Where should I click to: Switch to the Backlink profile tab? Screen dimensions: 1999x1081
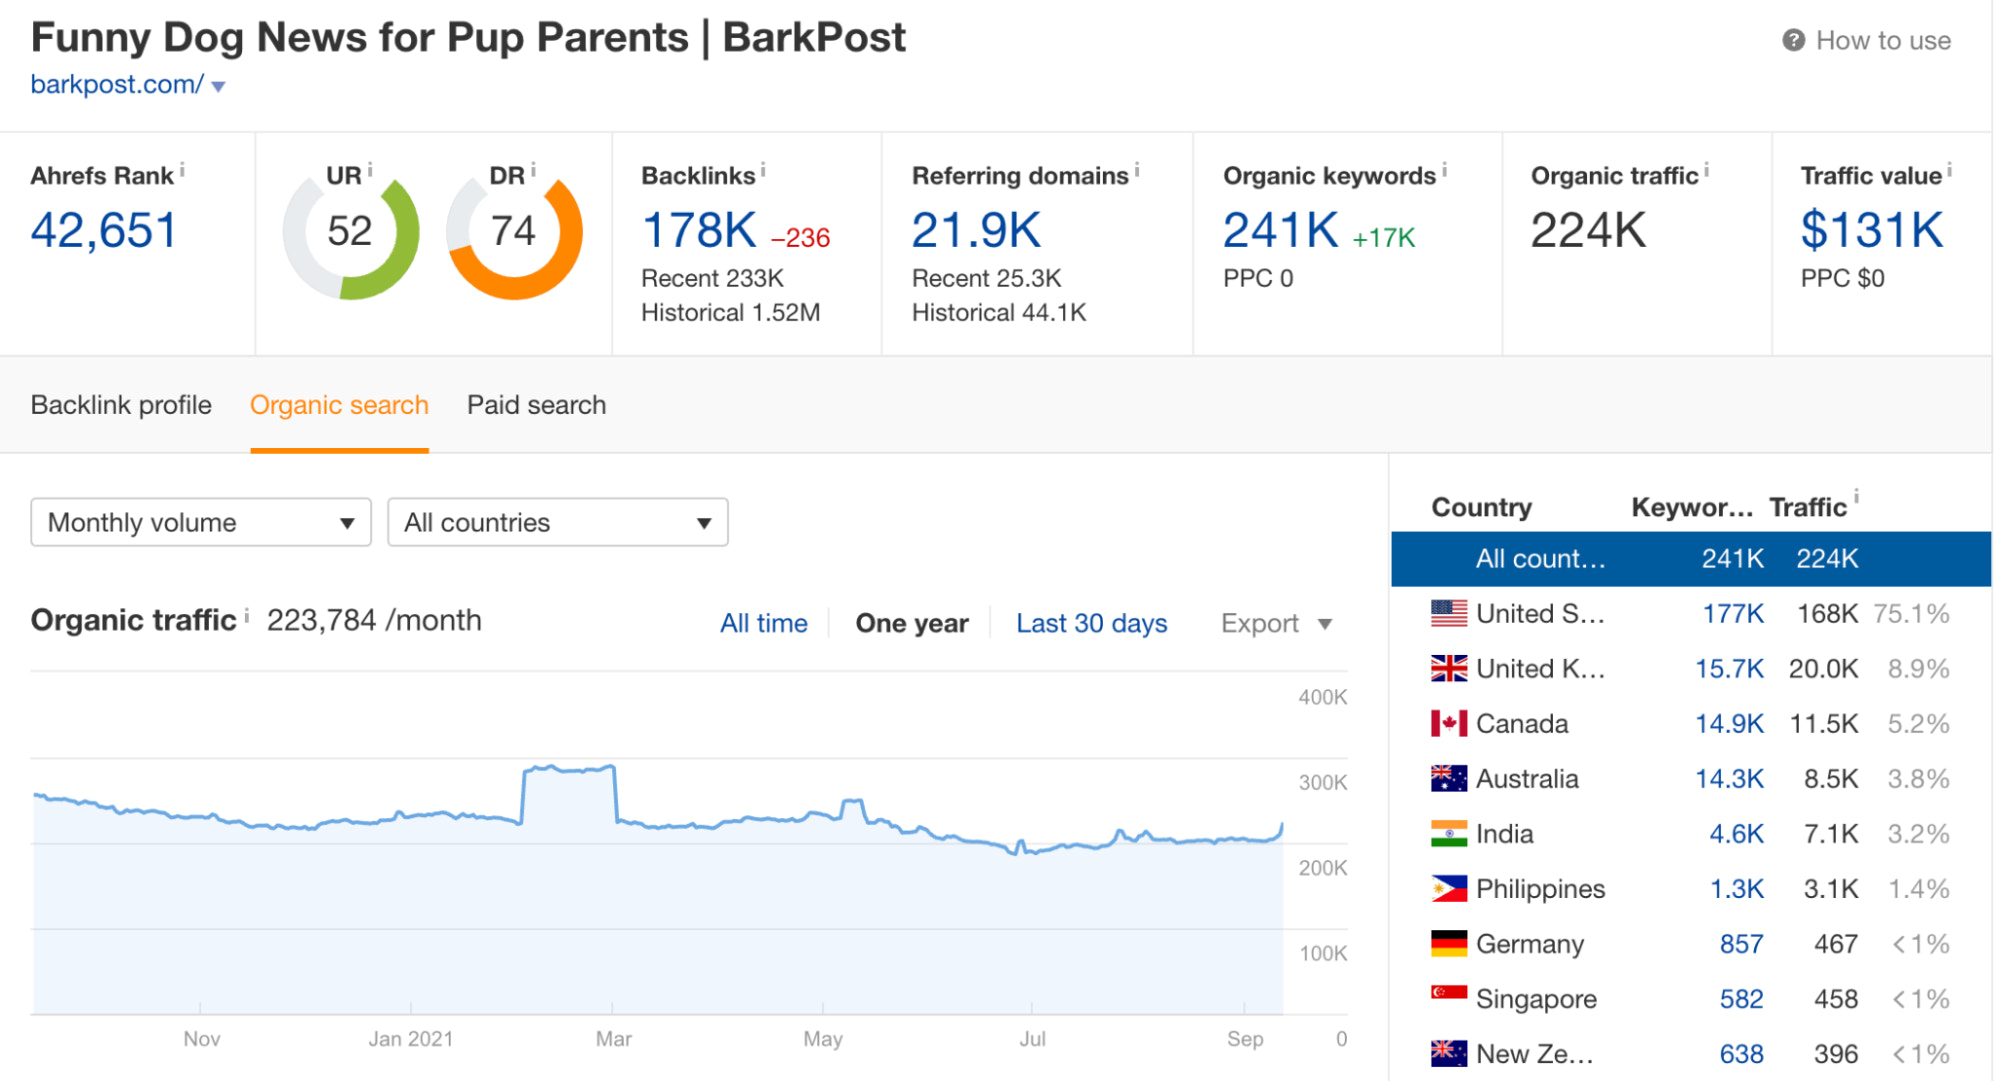click(x=121, y=405)
